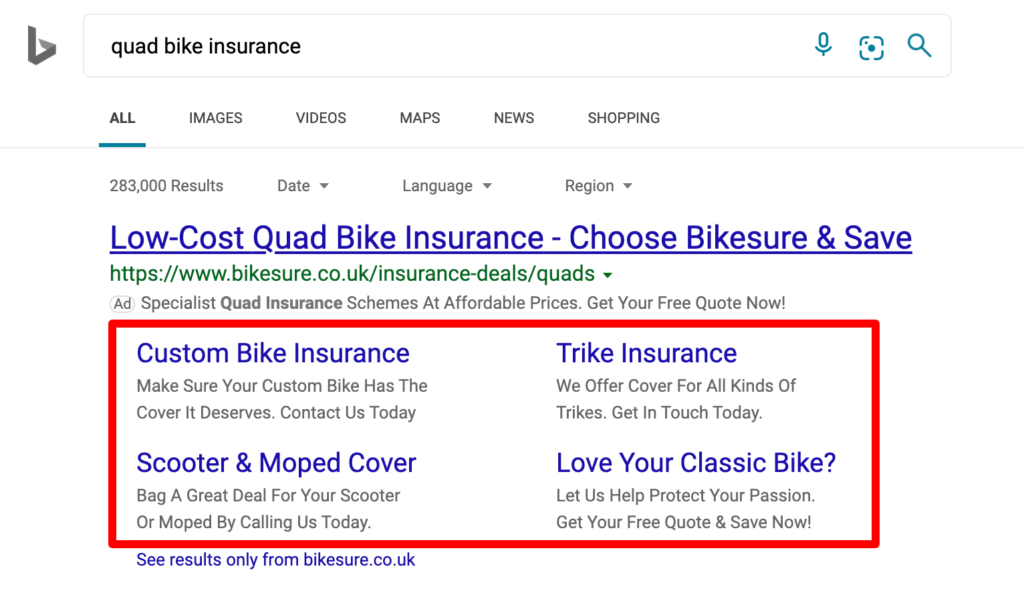
Task: Go to the News tab
Action: 514,118
